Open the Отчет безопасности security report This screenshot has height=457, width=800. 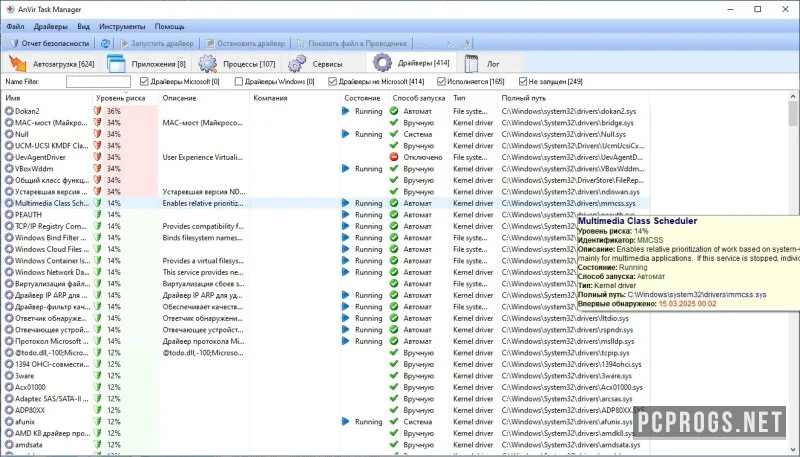49,43
